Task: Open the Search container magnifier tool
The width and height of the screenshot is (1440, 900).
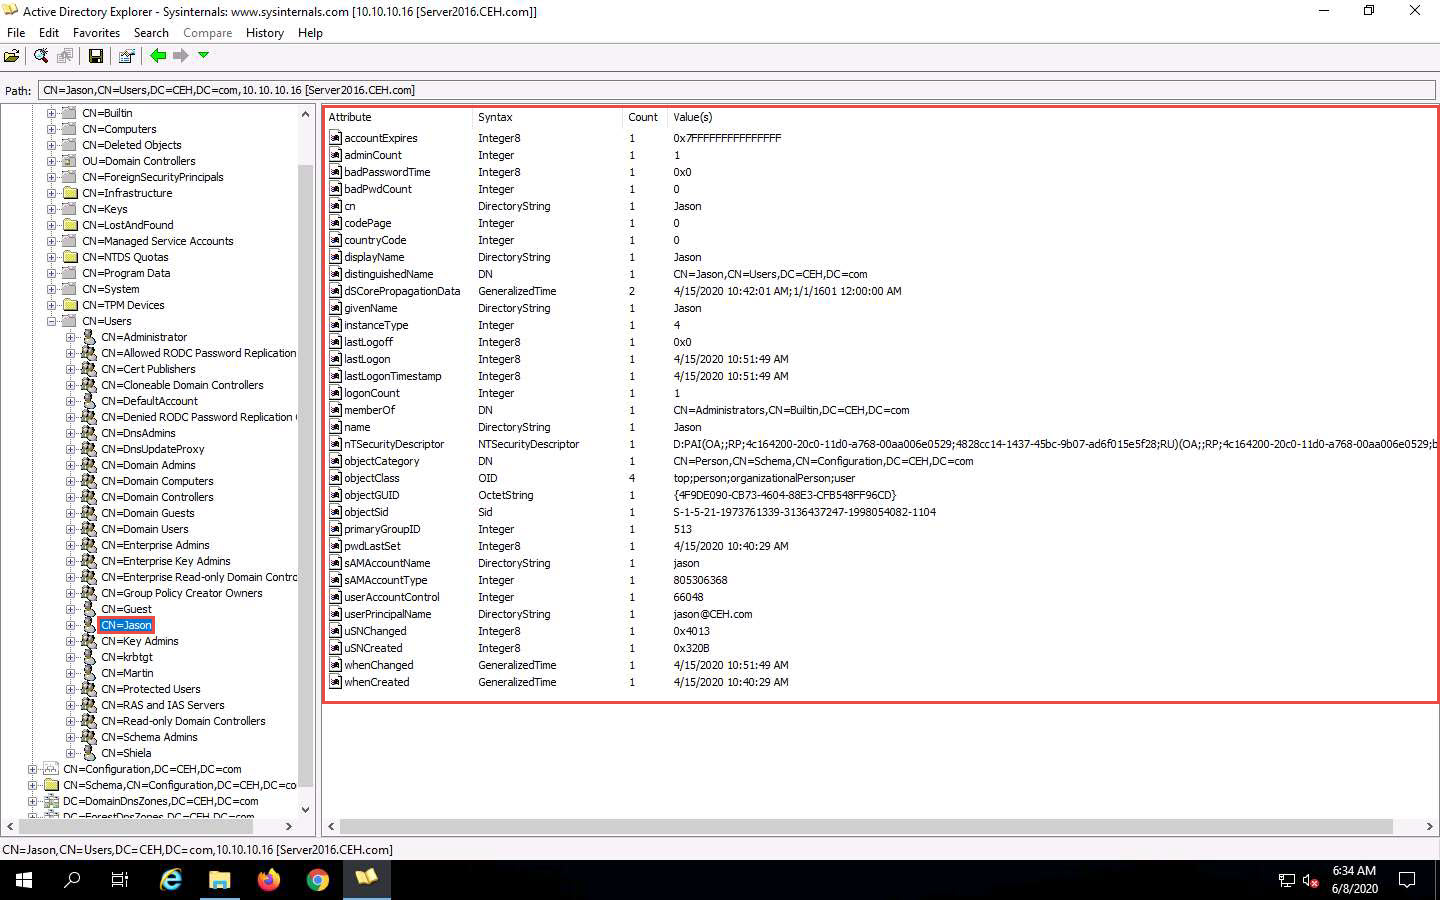Action: [41, 56]
